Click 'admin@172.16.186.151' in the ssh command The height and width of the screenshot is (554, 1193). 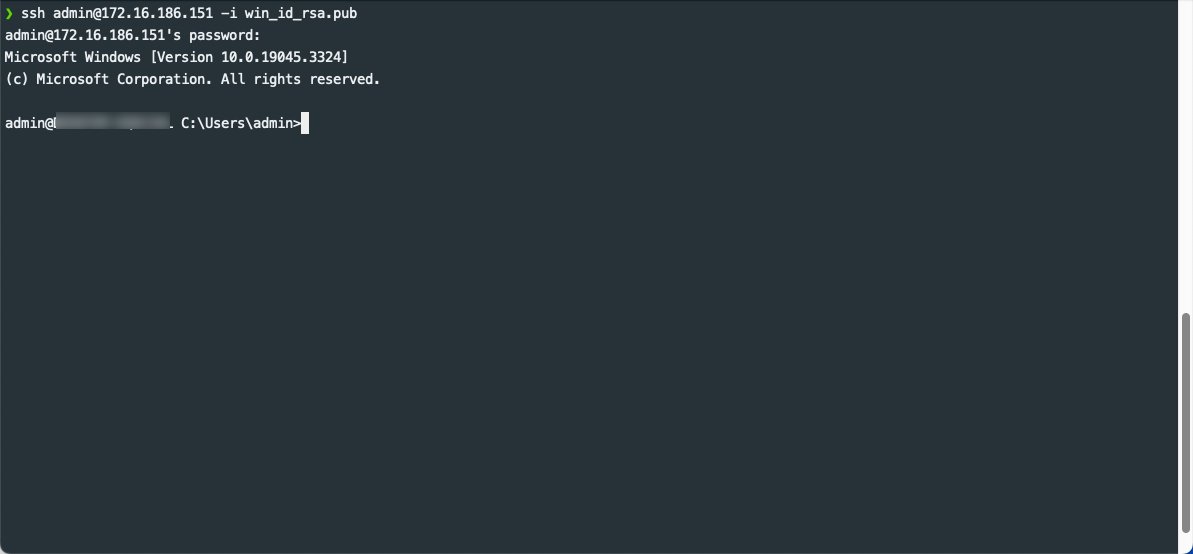click(x=132, y=14)
